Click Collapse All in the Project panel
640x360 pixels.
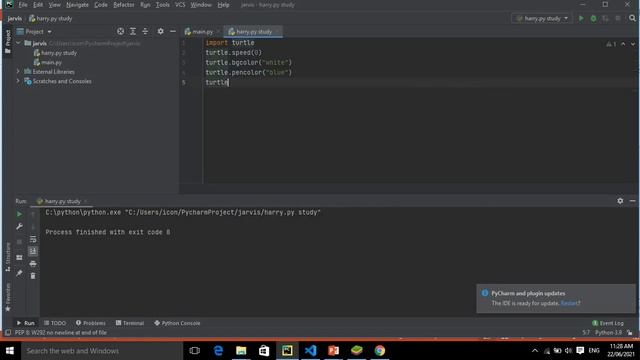(x=145, y=31)
